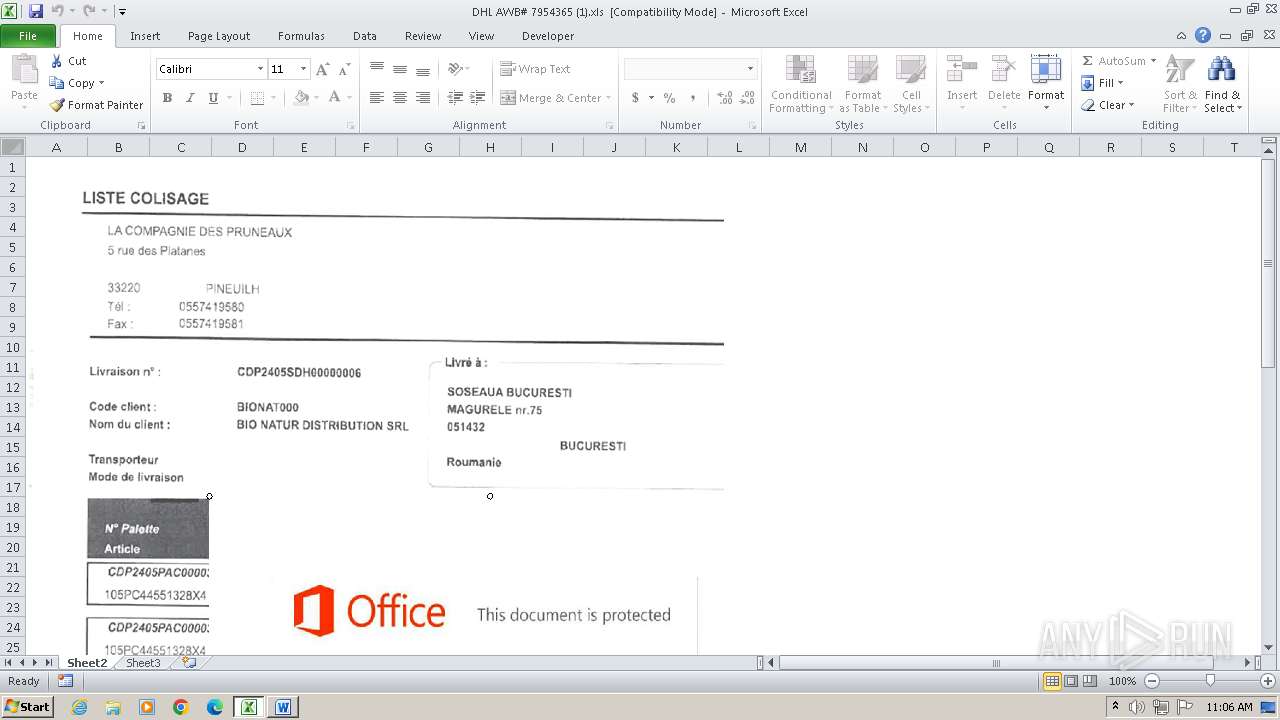Toggle Align Text Left
The width and height of the screenshot is (1280, 720).
(377, 98)
